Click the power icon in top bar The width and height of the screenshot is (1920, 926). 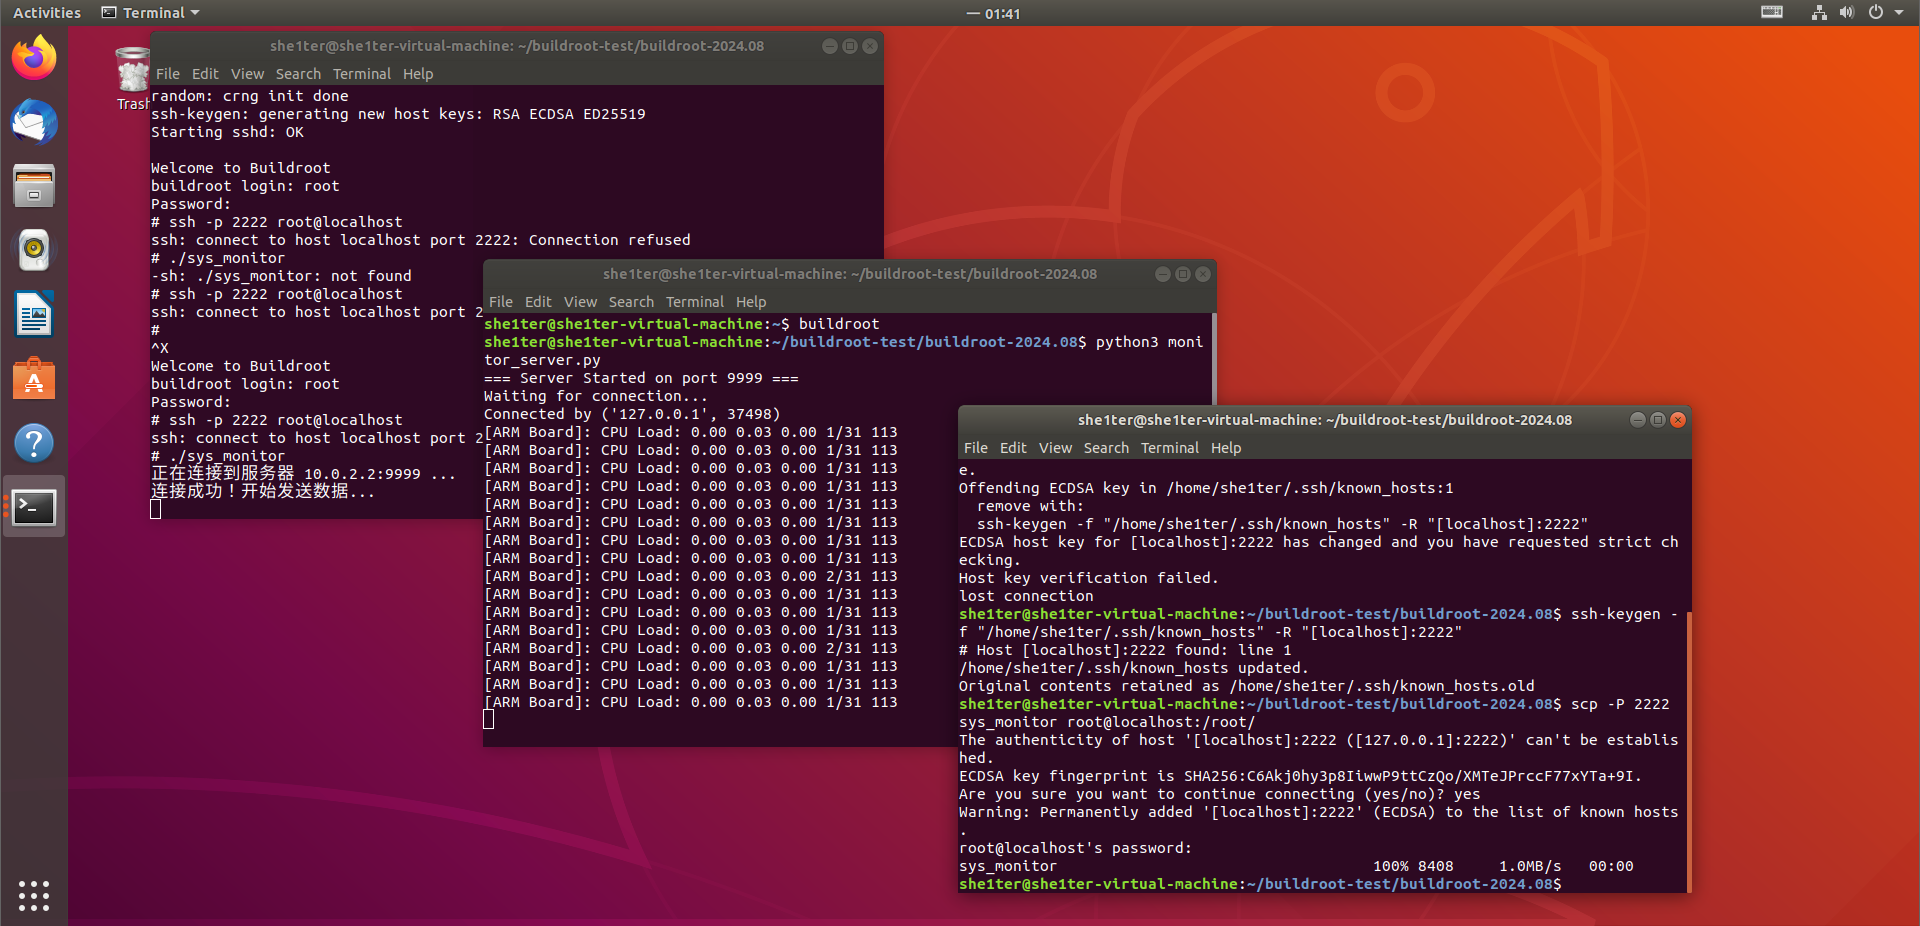1876,13
